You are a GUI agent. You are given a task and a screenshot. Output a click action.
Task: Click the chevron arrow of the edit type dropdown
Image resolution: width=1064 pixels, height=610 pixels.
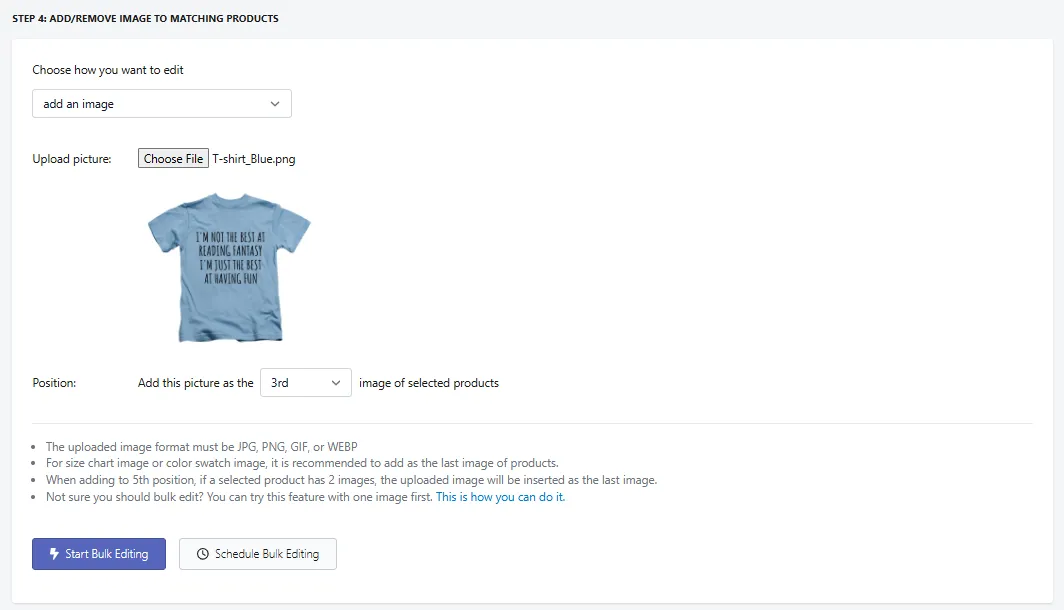[275, 104]
